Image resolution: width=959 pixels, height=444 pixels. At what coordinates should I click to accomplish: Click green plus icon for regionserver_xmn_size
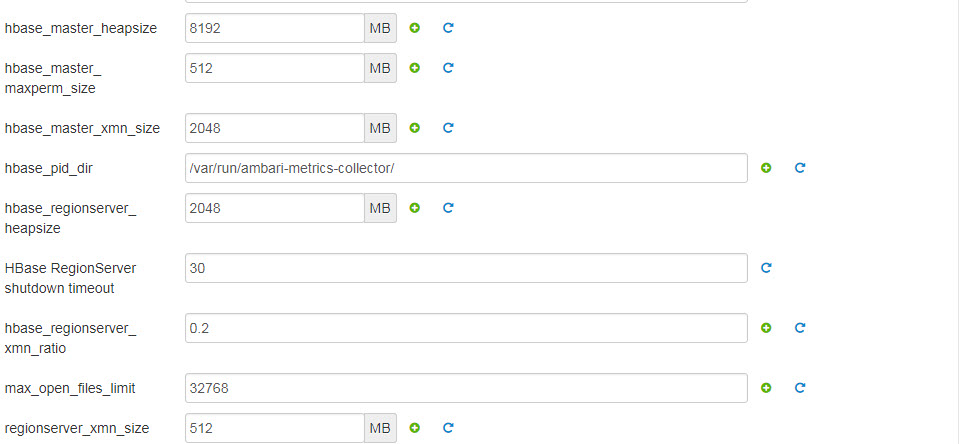pyautogui.click(x=415, y=427)
